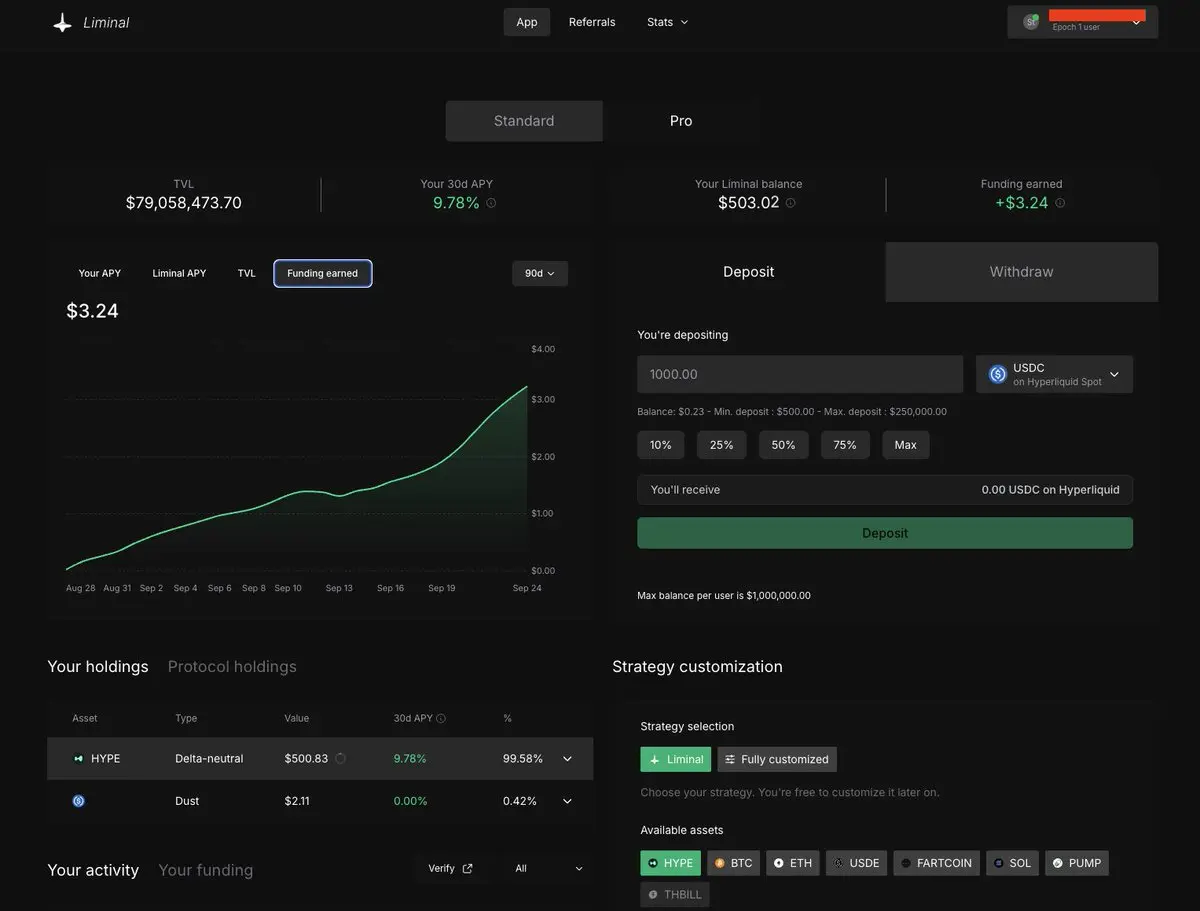Click the $503.02 Liminal balance value

pyautogui.click(x=749, y=203)
